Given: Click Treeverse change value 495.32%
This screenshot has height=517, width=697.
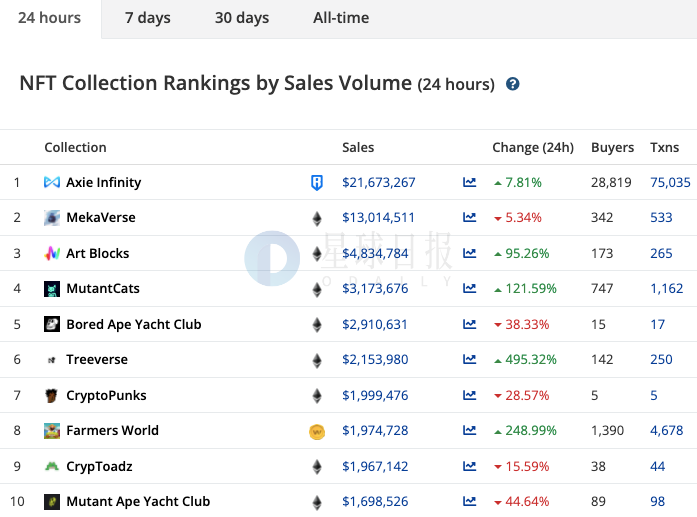Looking at the screenshot, I should point(531,359).
